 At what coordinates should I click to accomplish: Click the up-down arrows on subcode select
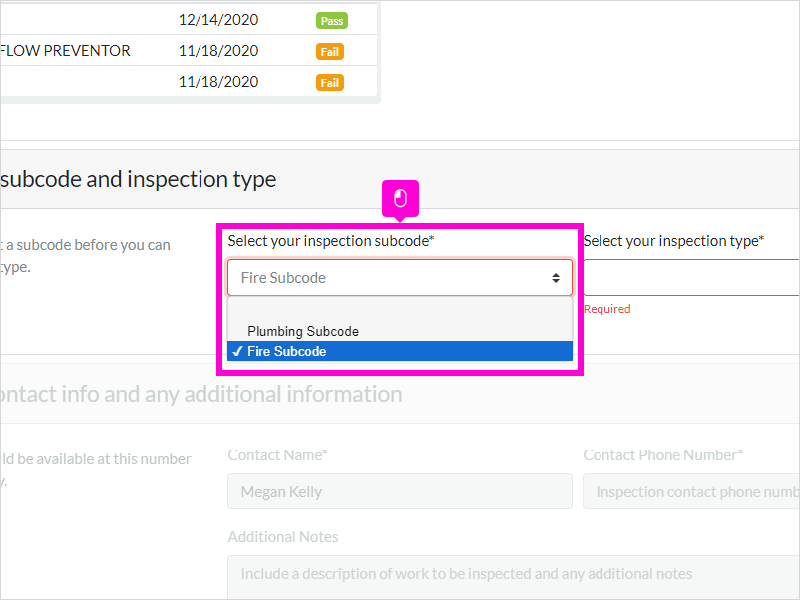click(x=556, y=278)
